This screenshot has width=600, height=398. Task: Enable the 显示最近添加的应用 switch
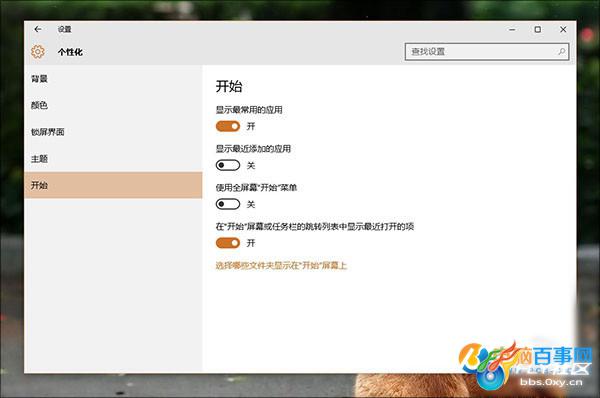[228, 165]
